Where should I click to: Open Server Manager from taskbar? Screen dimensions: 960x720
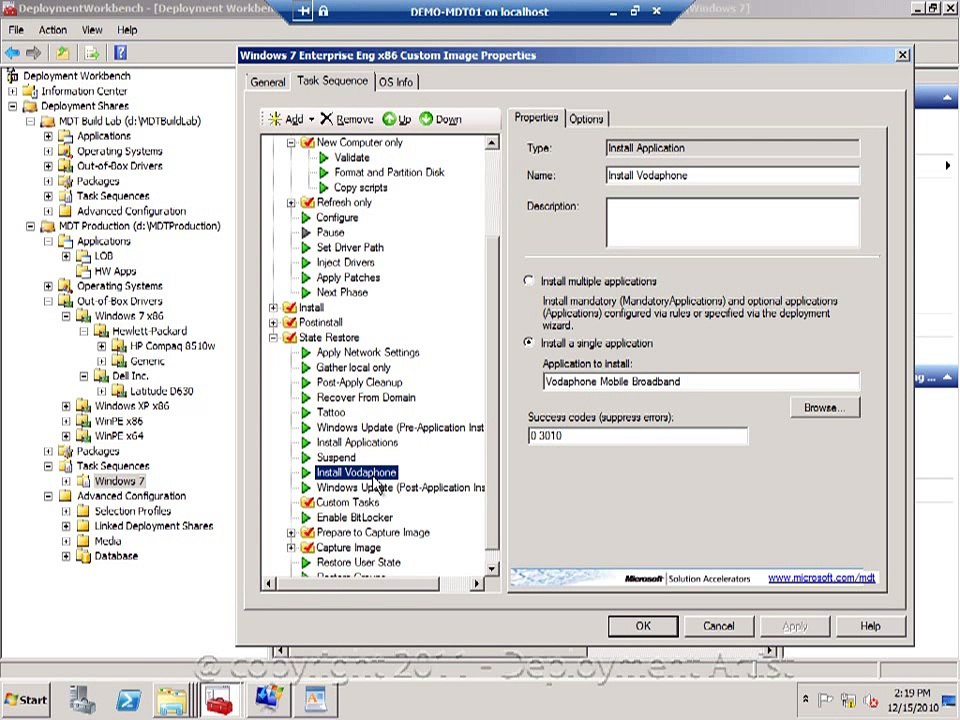[82, 699]
